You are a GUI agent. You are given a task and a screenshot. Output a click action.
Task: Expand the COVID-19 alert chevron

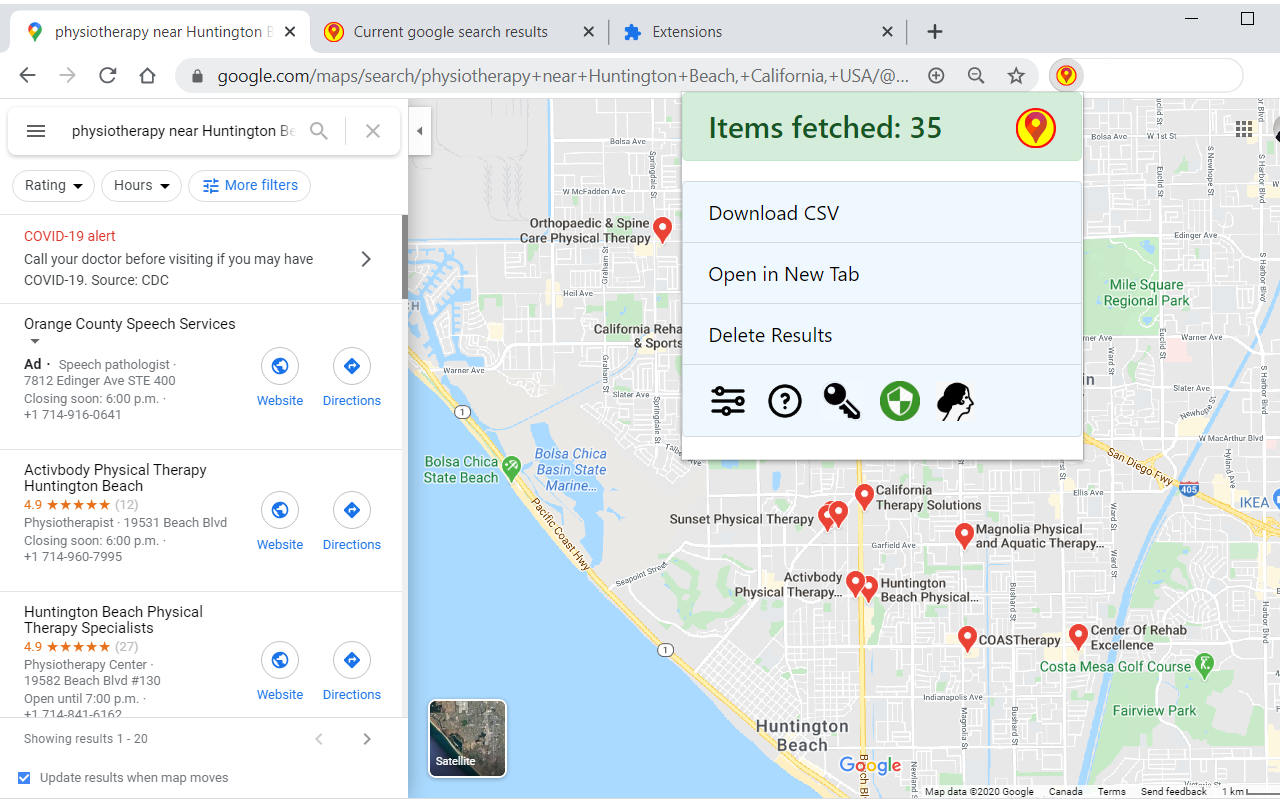pos(366,259)
